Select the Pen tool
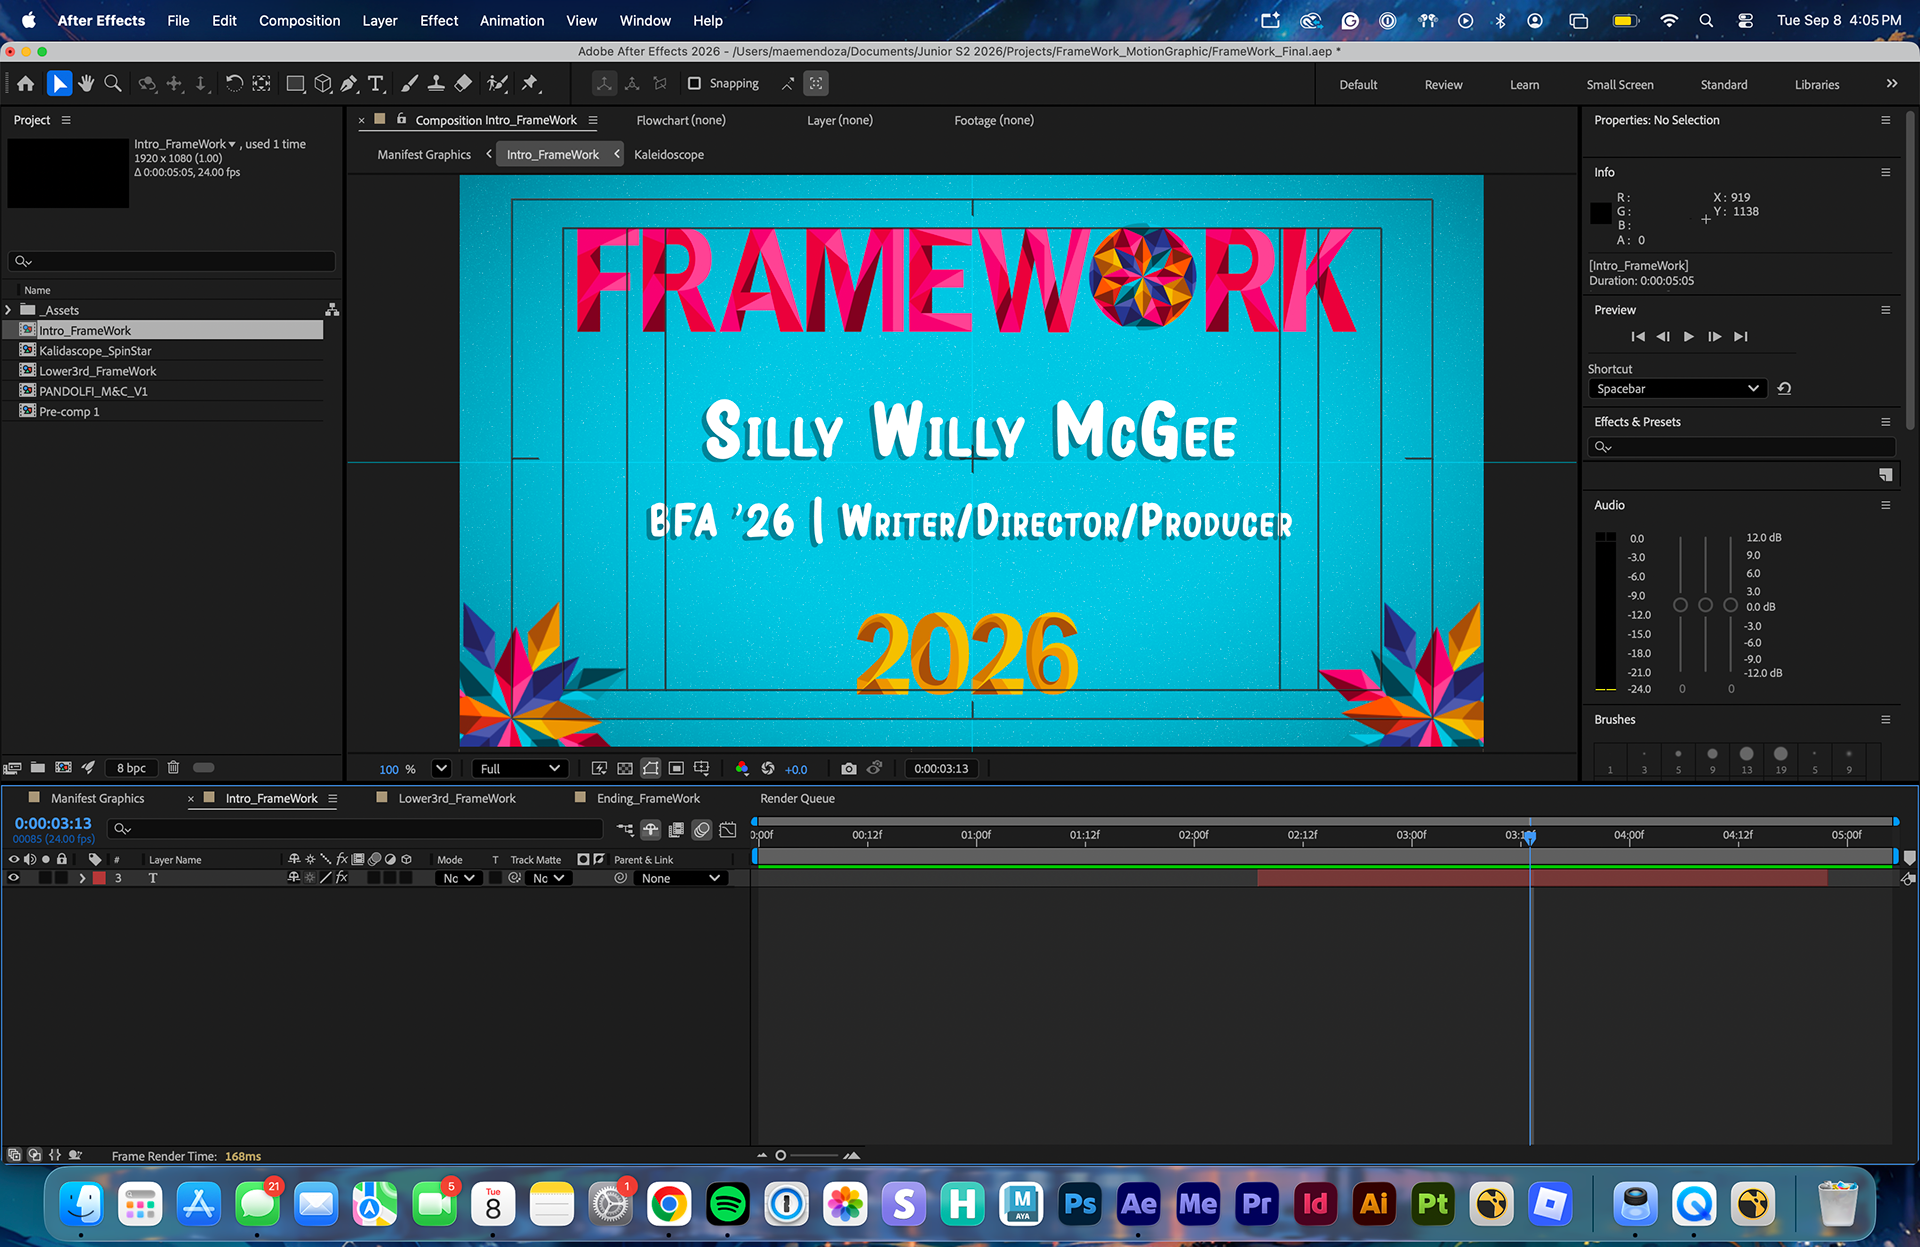 (x=349, y=84)
